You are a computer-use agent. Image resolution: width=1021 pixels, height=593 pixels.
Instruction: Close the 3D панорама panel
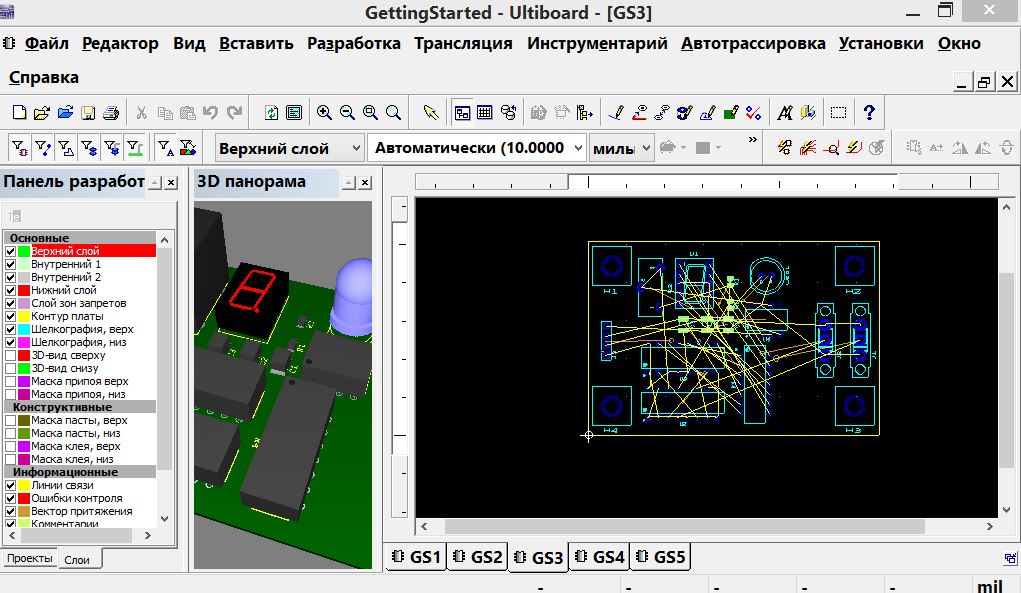coord(366,183)
